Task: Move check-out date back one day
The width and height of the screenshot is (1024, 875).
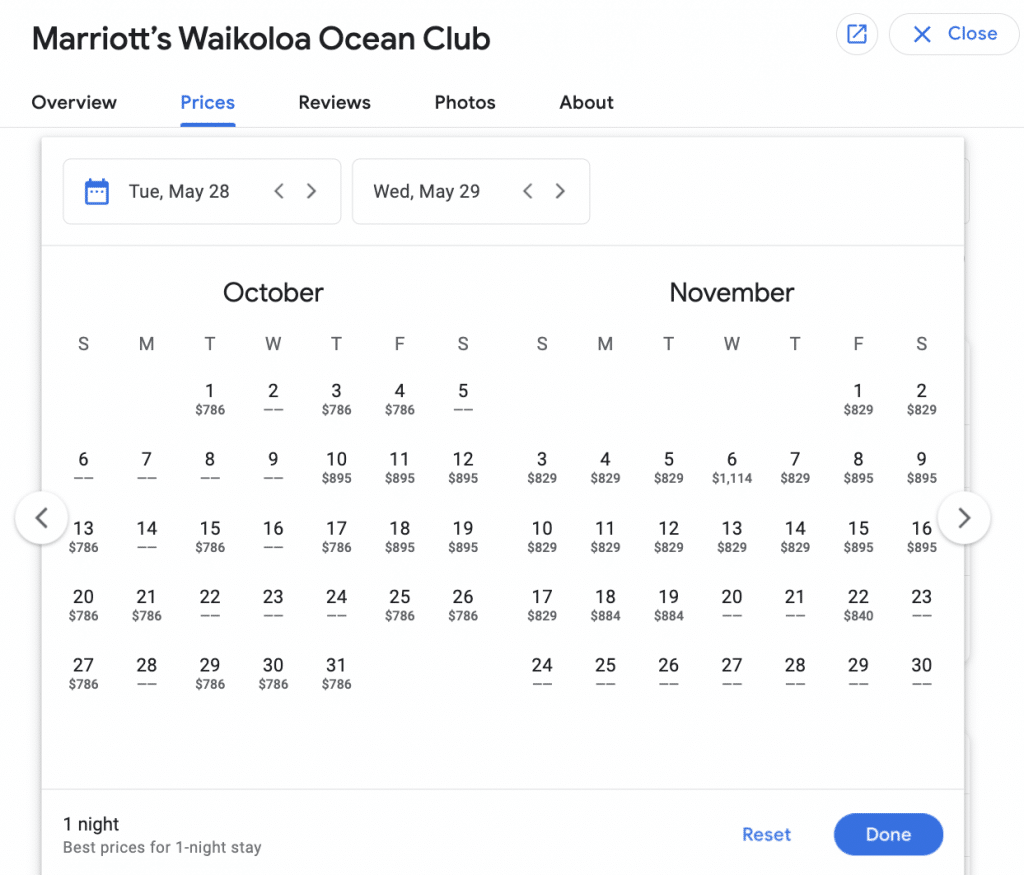Action: point(528,192)
